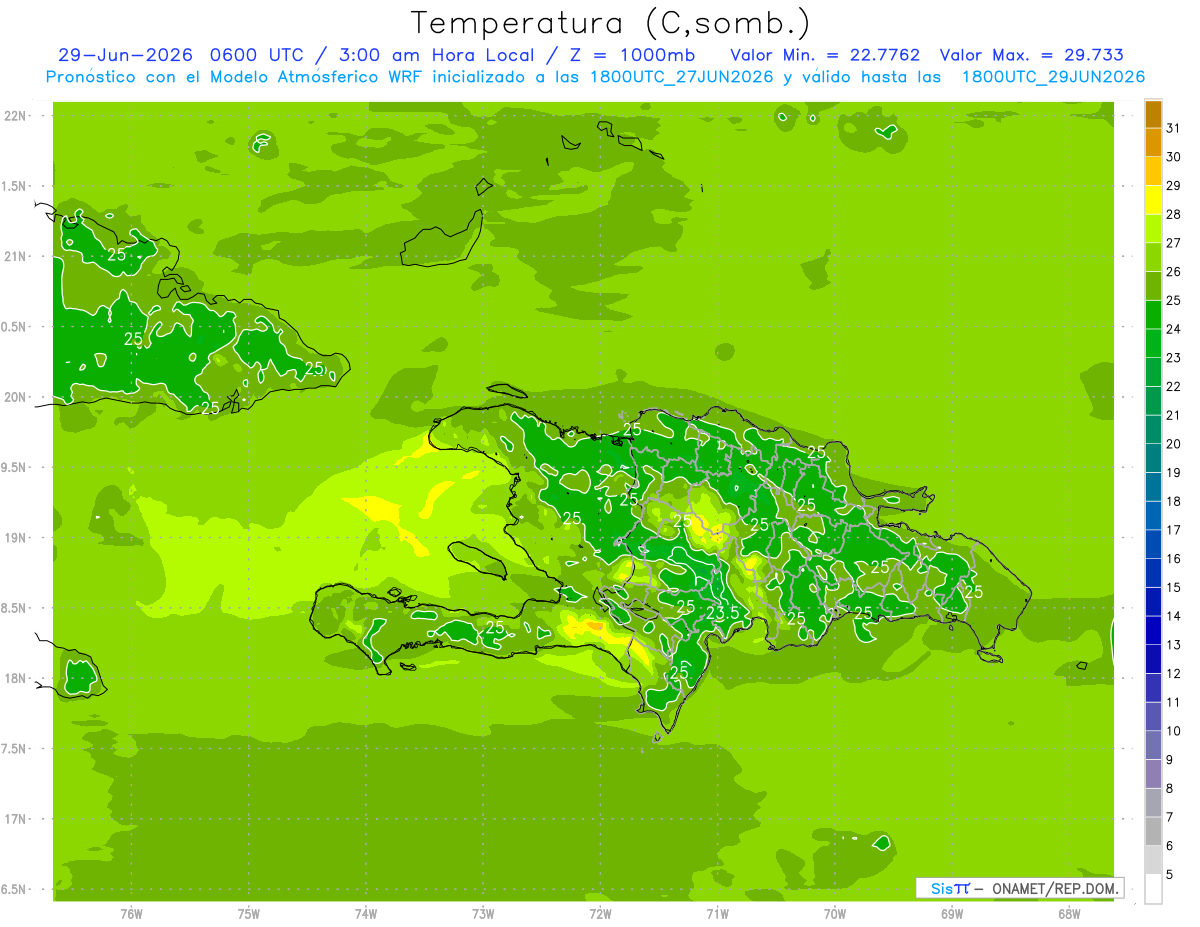
Task: Click the '21N' latitude label
Action: (x=16, y=256)
